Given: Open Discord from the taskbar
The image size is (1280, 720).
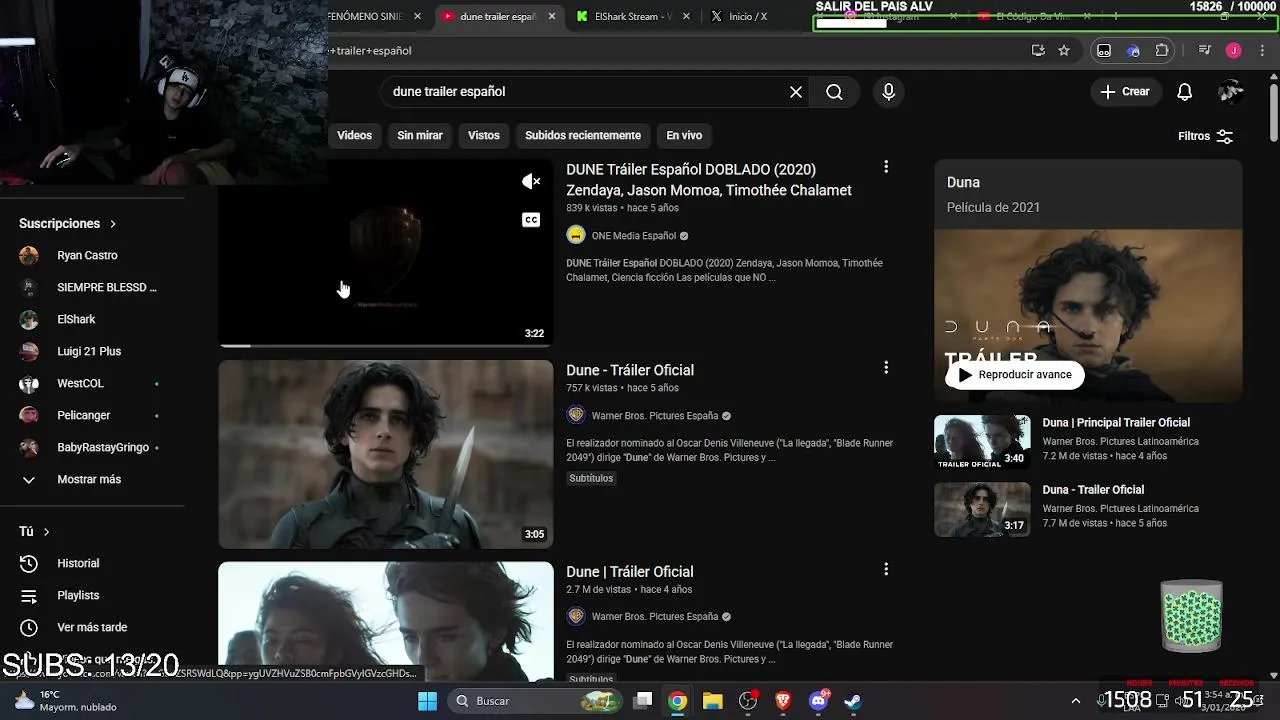Looking at the screenshot, I should [818, 701].
